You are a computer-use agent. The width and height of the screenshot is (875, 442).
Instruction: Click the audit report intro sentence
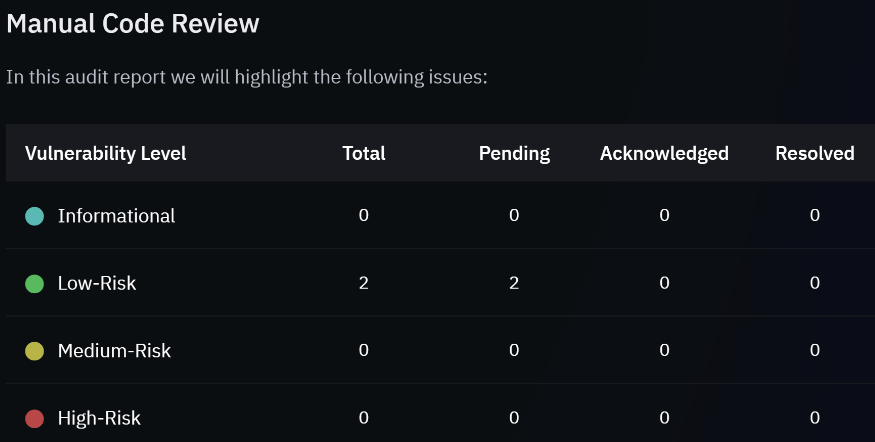click(x=247, y=77)
